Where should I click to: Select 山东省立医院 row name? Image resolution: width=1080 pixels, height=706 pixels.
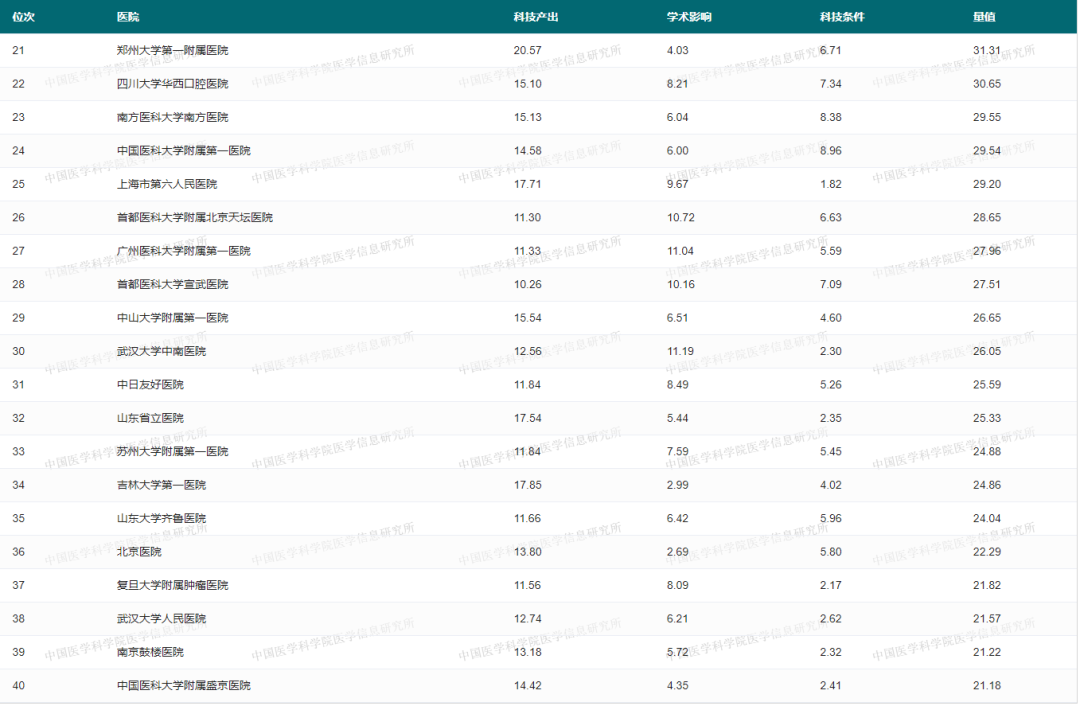[x=150, y=418]
